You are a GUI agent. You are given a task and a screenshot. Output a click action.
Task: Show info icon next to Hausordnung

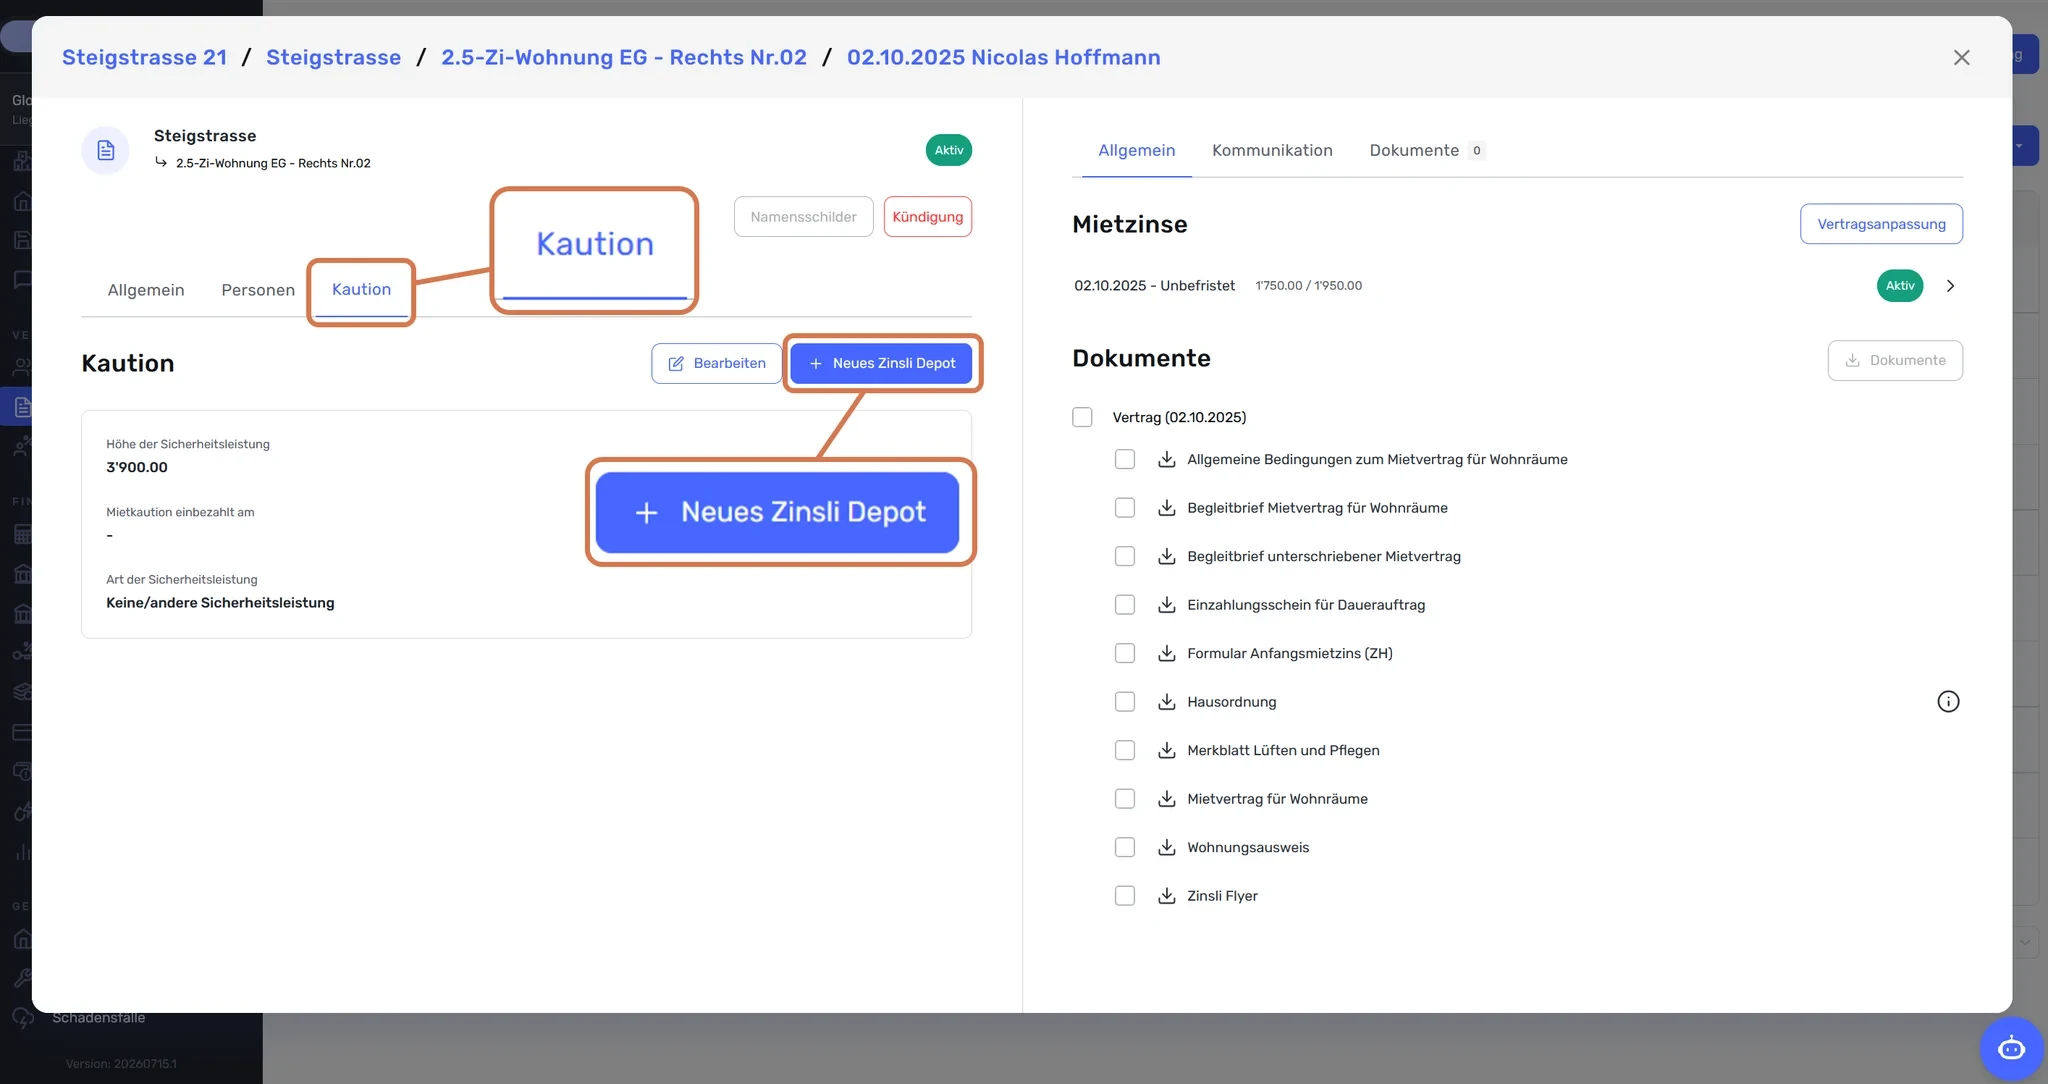(x=1948, y=702)
